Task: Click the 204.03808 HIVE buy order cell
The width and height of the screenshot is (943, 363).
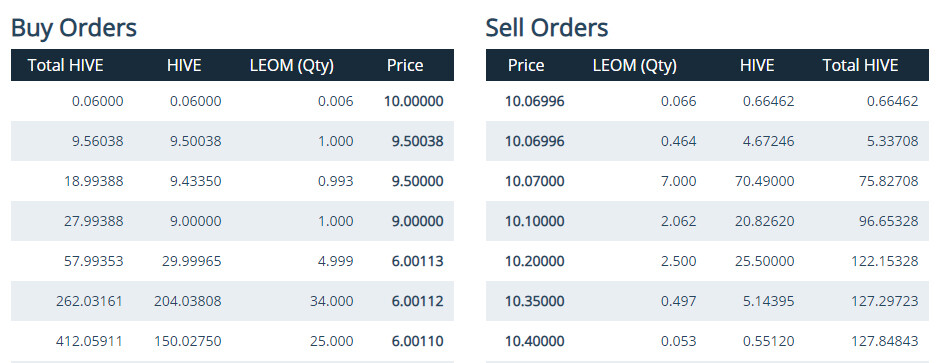Action: (187, 301)
